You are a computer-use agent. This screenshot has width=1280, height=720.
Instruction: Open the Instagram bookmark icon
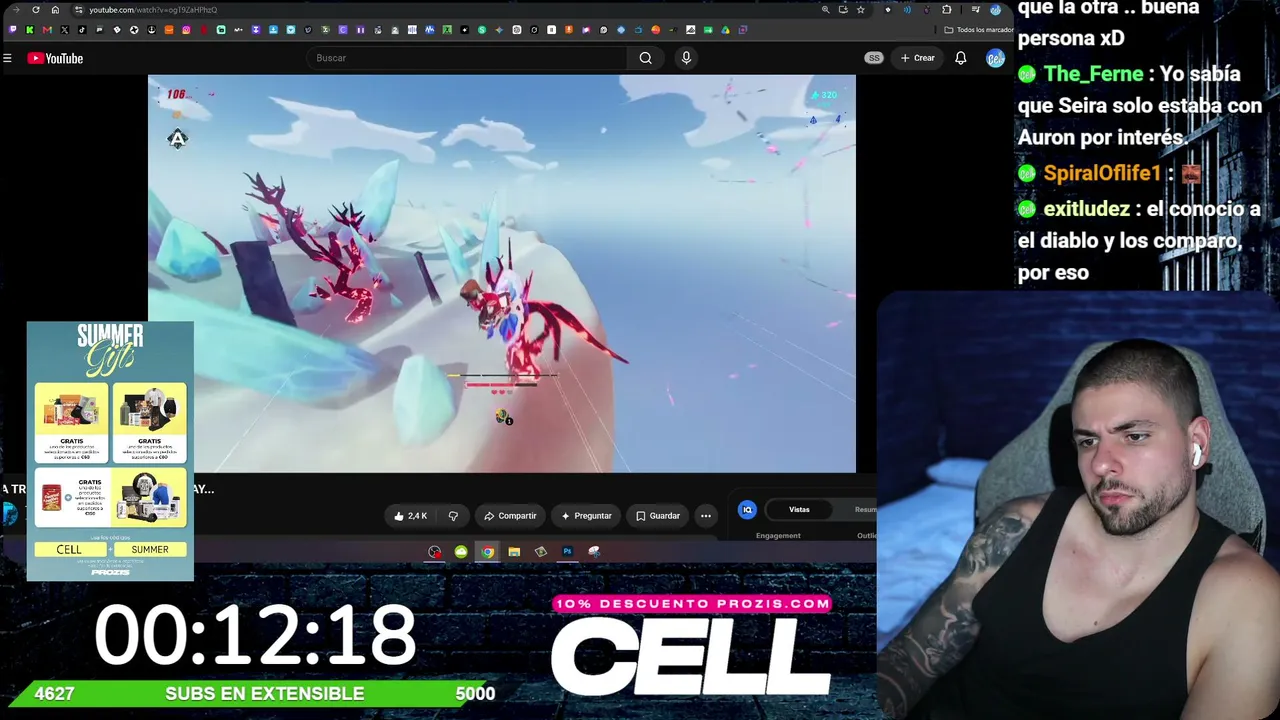(186, 30)
